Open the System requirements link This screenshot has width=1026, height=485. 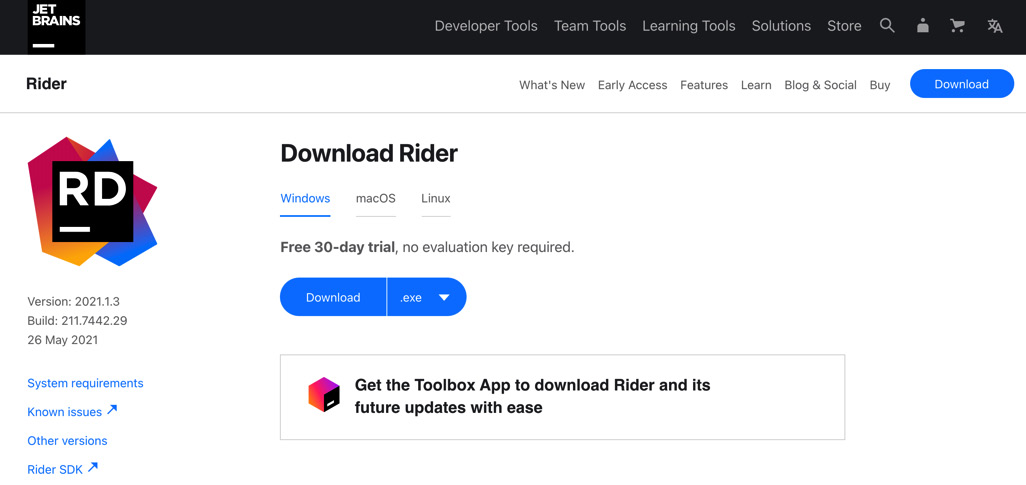click(85, 383)
